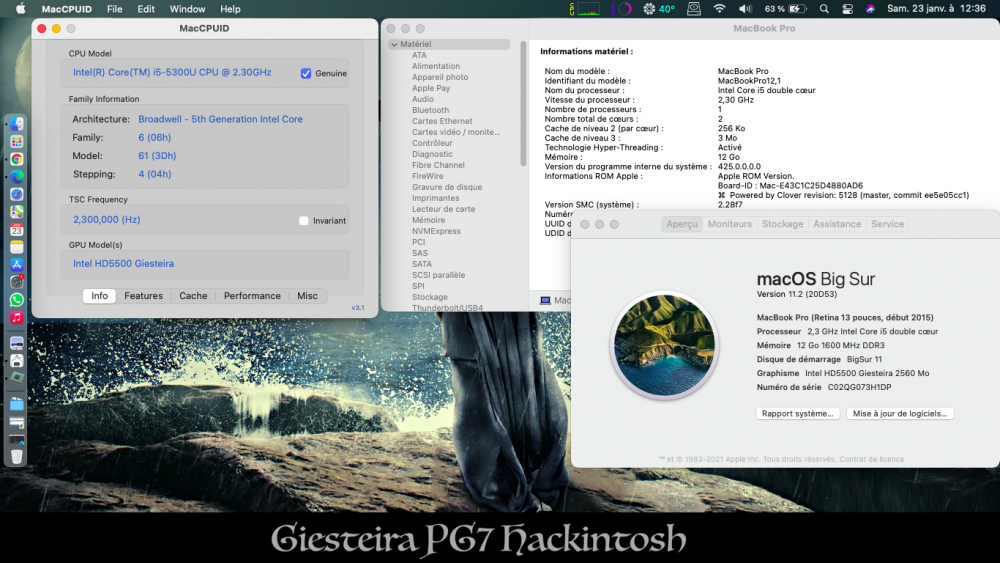The image size is (1000, 563).
Task: Open the Maps app in the dock
Action: click(x=17, y=212)
